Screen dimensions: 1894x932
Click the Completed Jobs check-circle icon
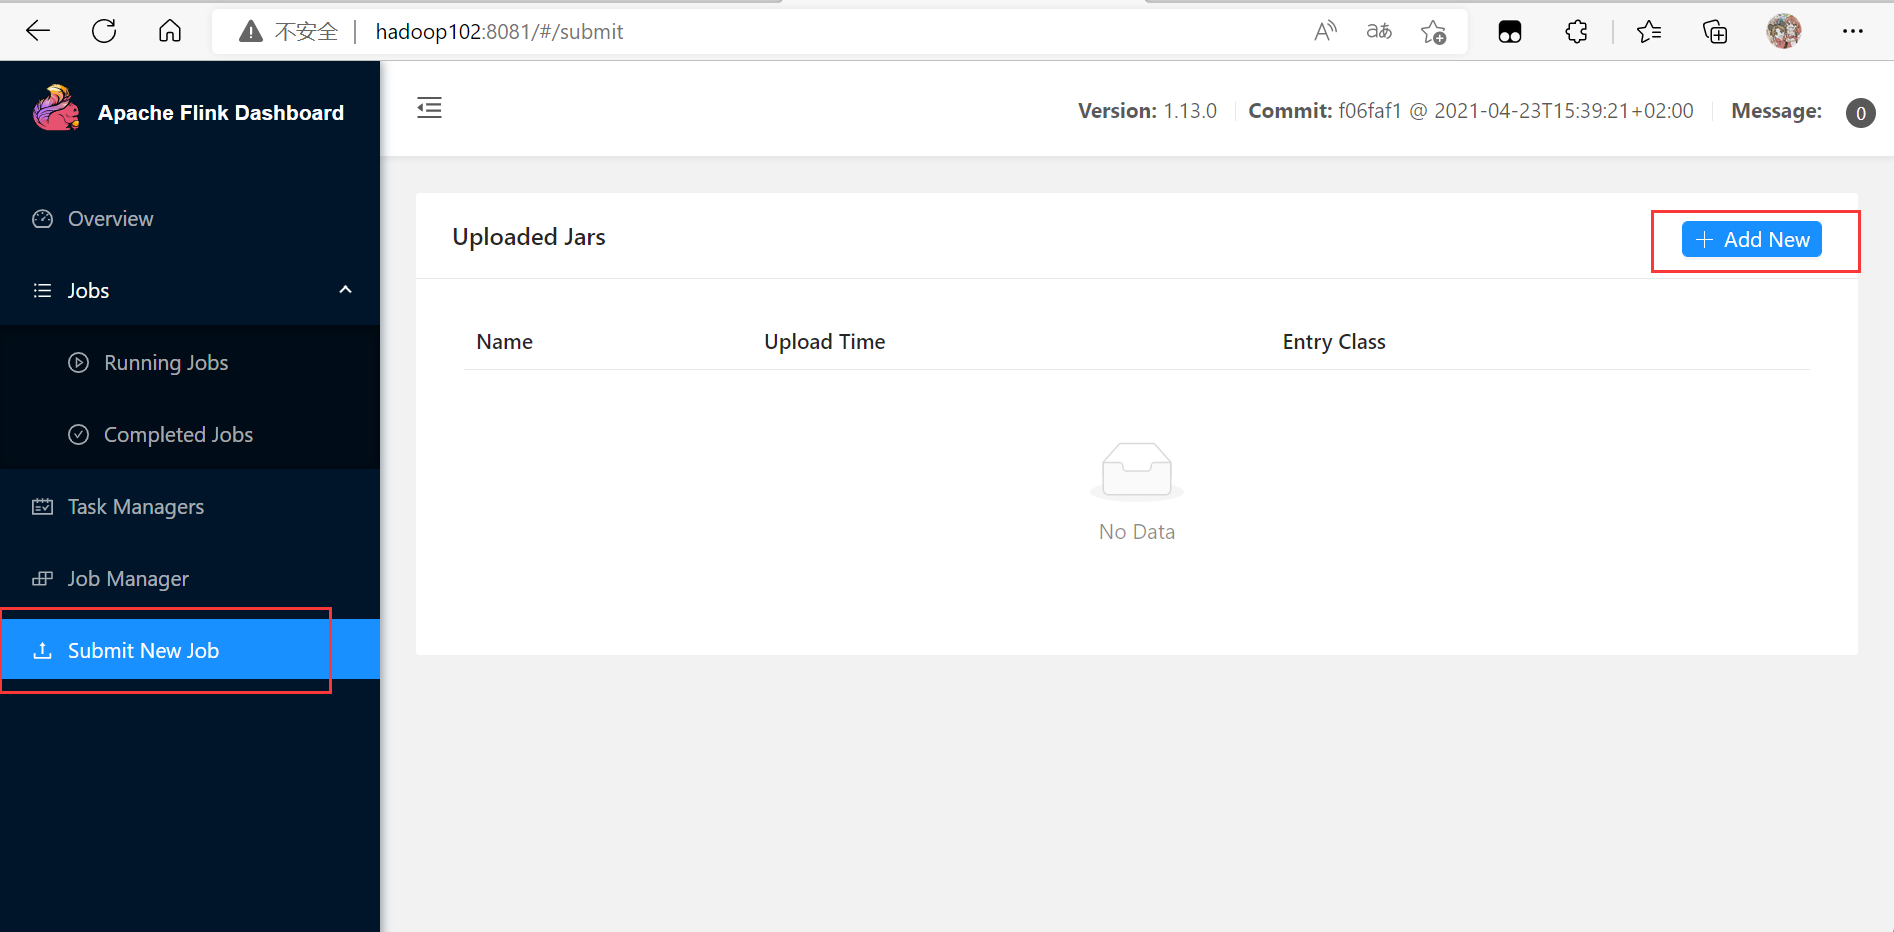(x=78, y=435)
